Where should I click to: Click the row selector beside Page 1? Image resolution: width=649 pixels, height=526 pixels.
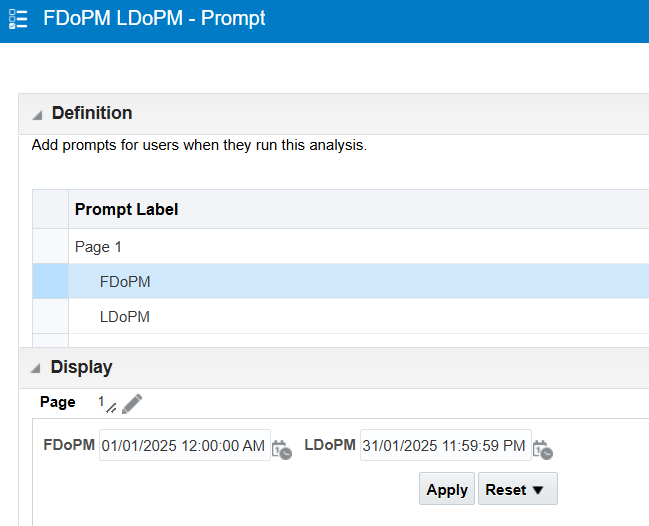[50, 247]
